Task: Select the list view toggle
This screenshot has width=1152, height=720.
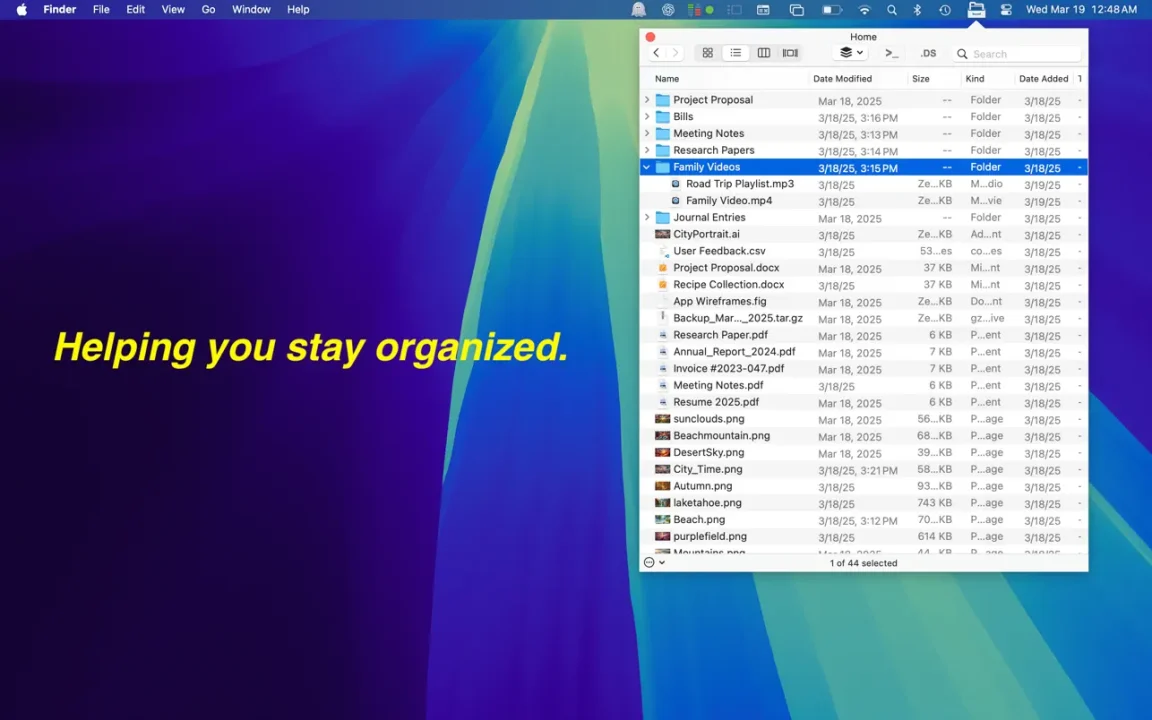Action: 735,53
